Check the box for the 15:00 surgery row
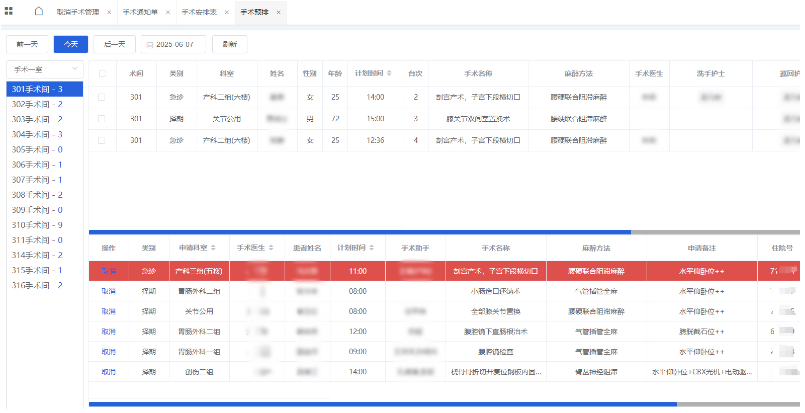The height and width of the screenshot is (413, 805). 101,119
